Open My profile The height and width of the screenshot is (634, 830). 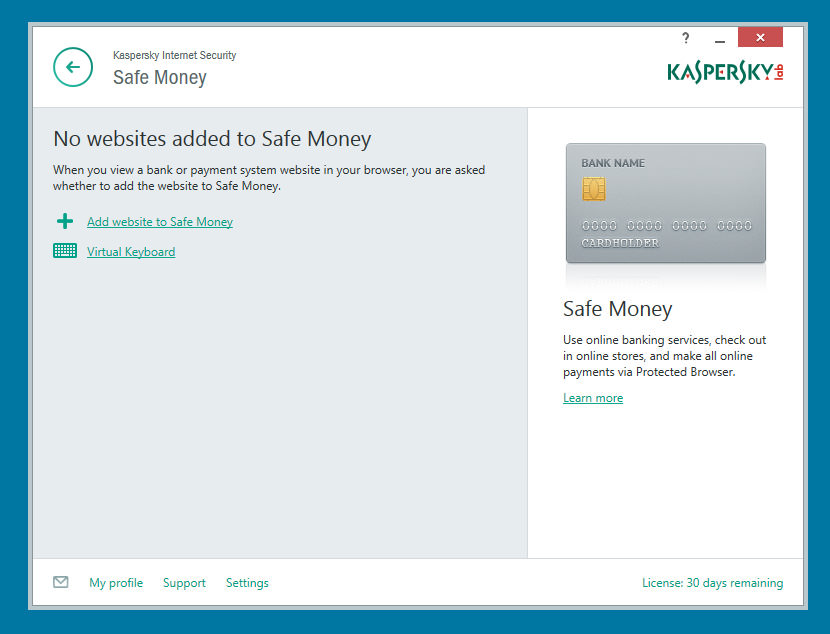pyautogui.click(x=116, y=583)
